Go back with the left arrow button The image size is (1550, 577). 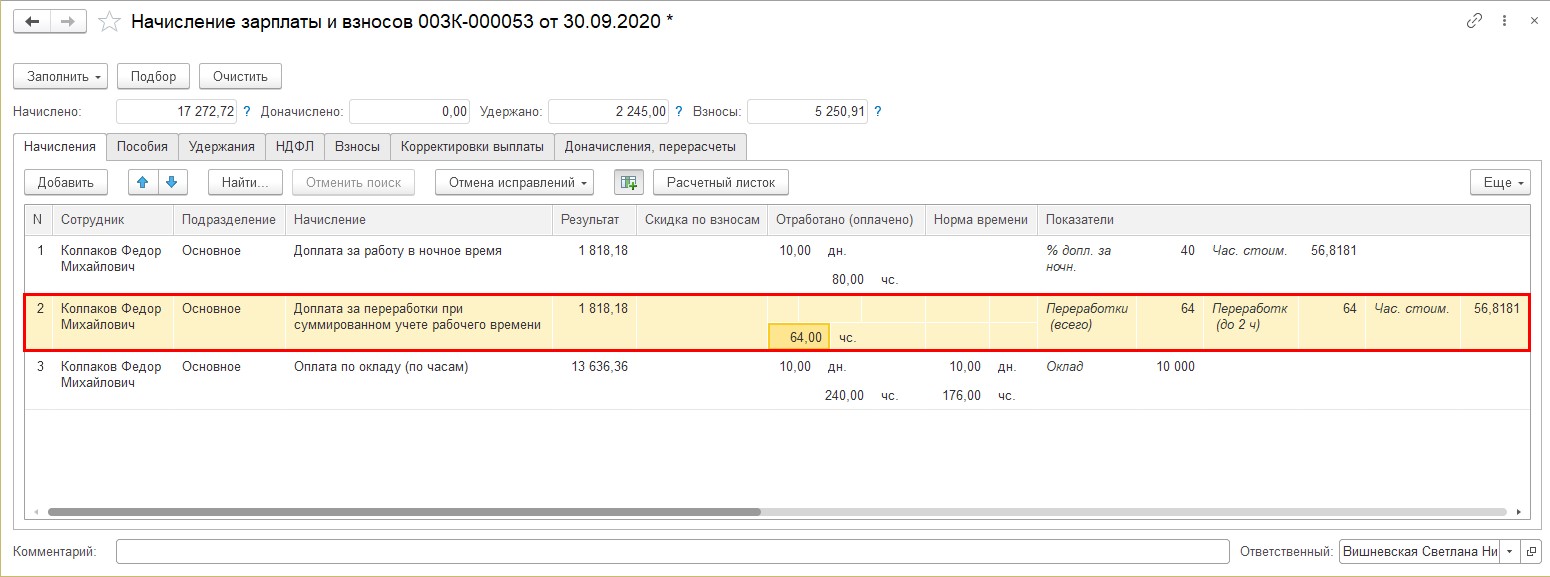tap(31, 21)
